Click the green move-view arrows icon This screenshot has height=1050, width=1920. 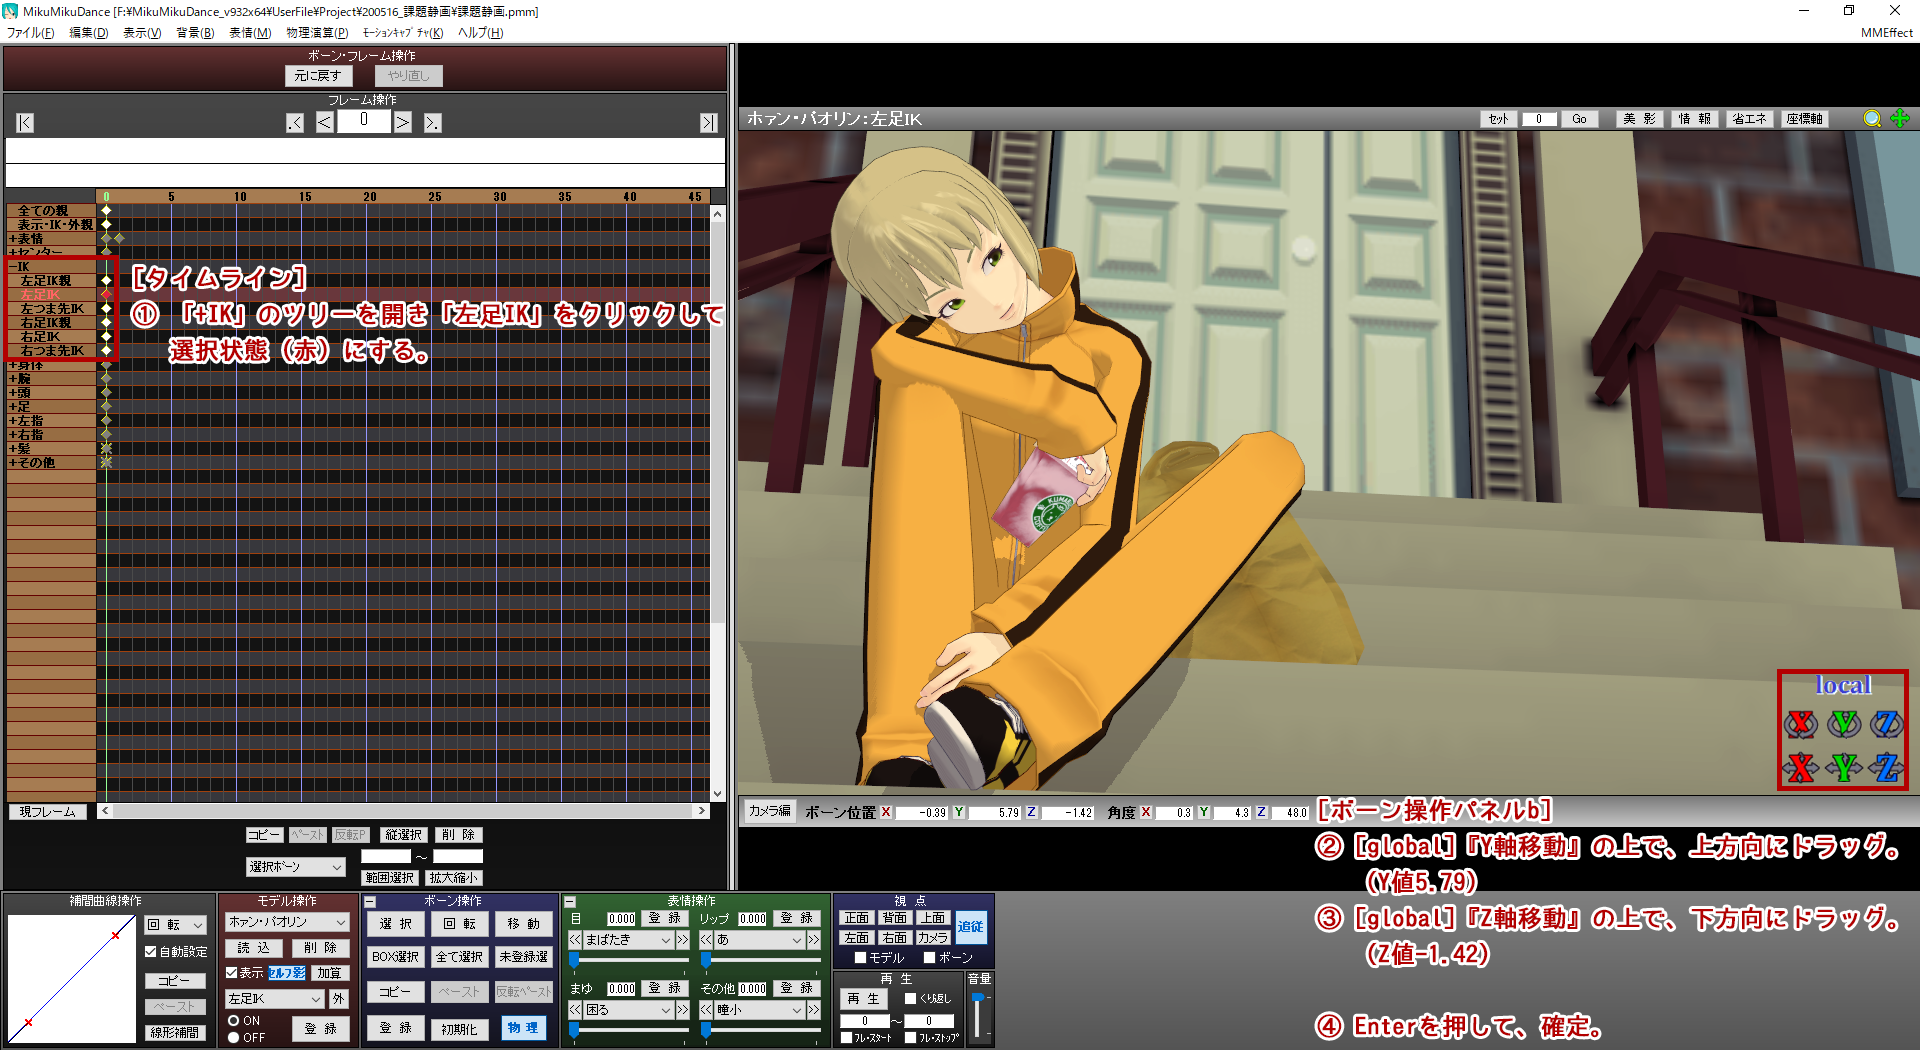coord(1900,119)
